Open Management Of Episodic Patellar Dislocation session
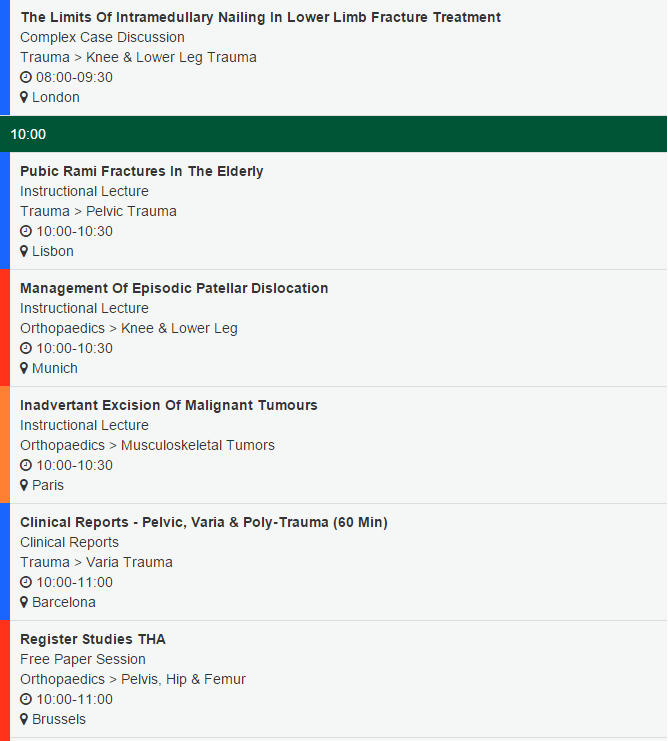 pyautogui.click(x=174, y=288)
